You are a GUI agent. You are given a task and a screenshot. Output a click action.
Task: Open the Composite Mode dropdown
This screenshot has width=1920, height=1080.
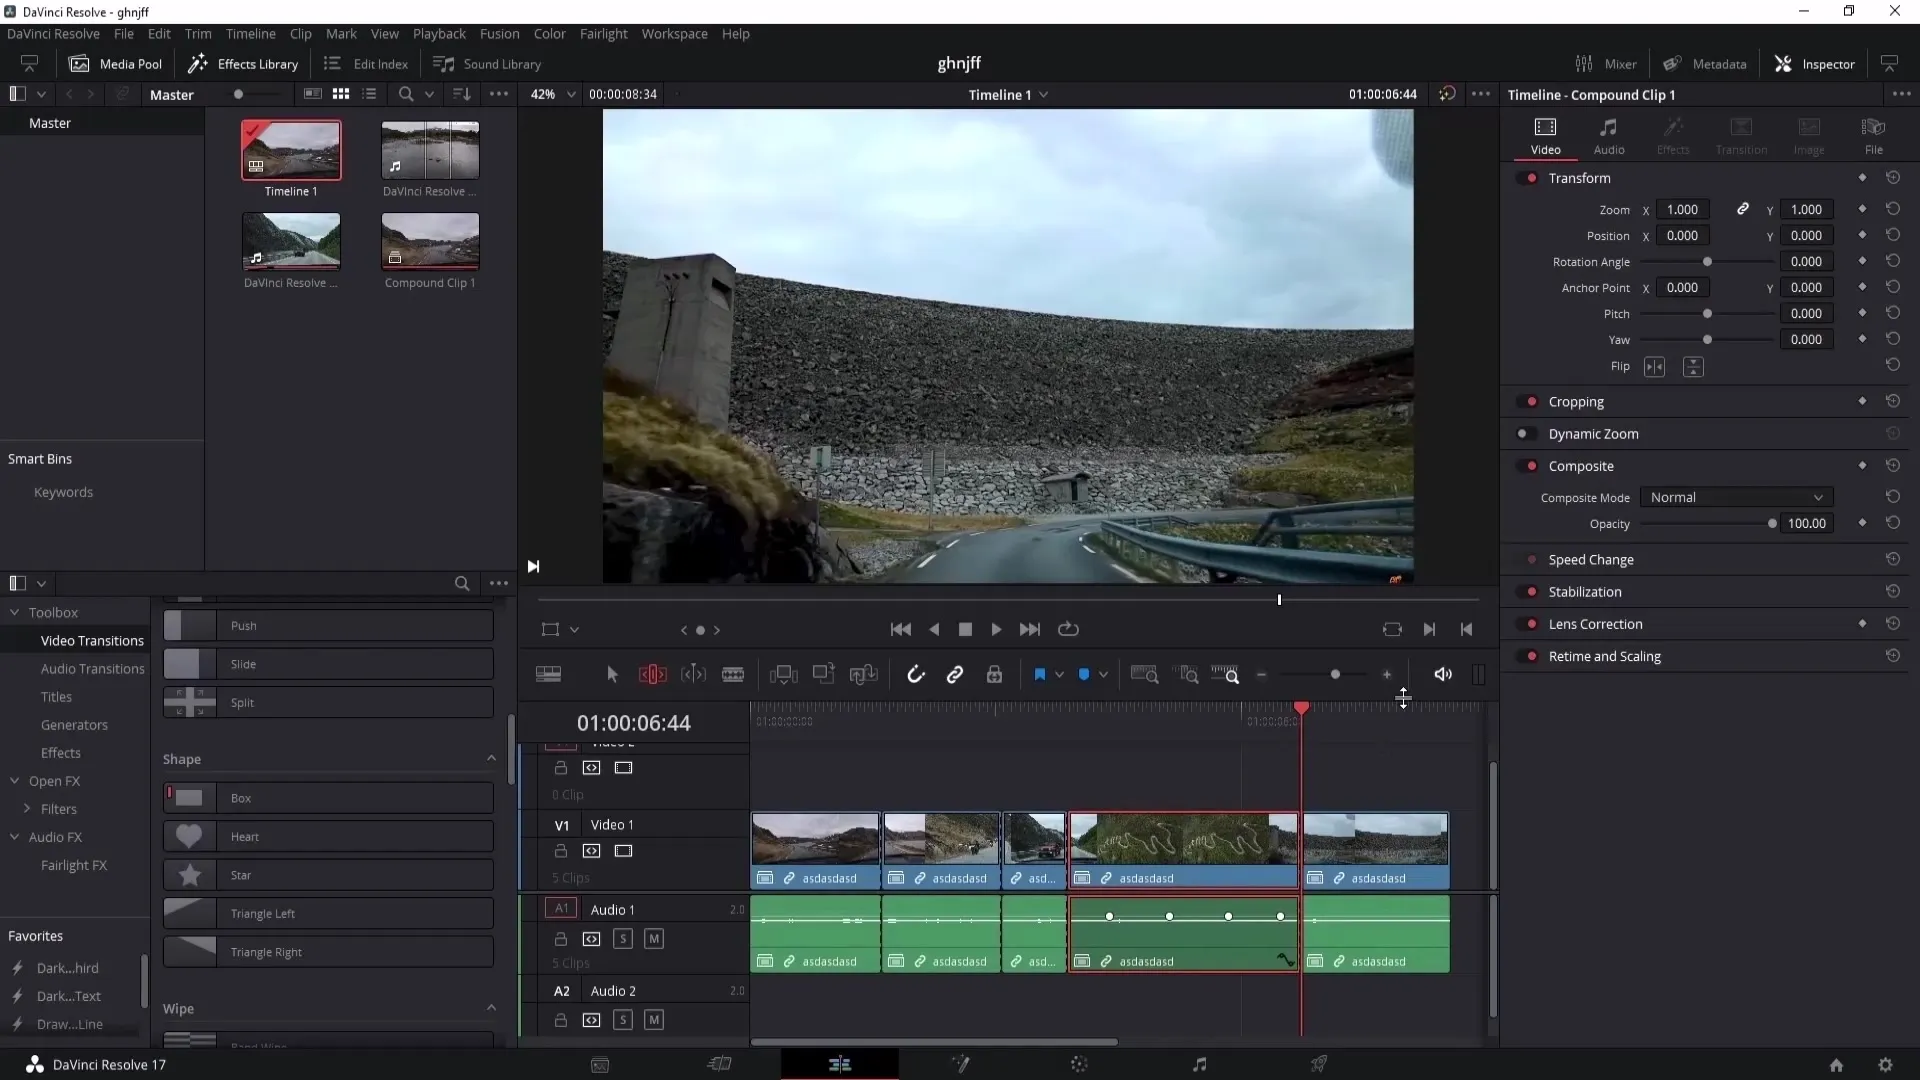[x=1735, y=497]
